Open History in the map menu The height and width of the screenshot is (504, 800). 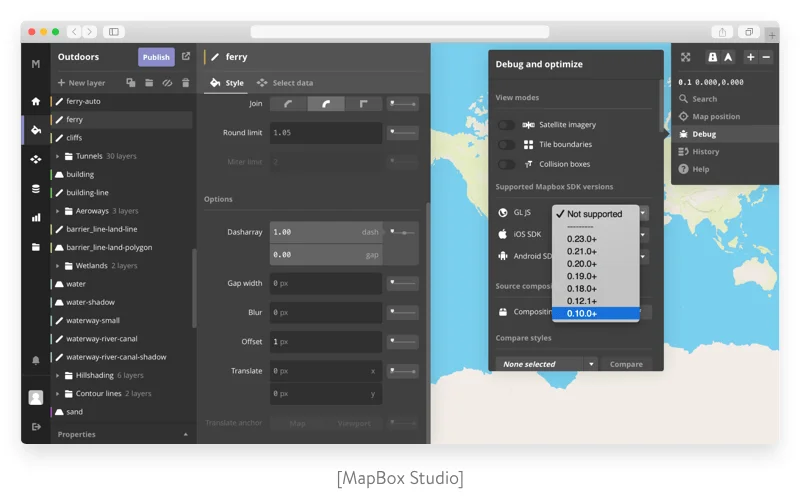point(705,152)
